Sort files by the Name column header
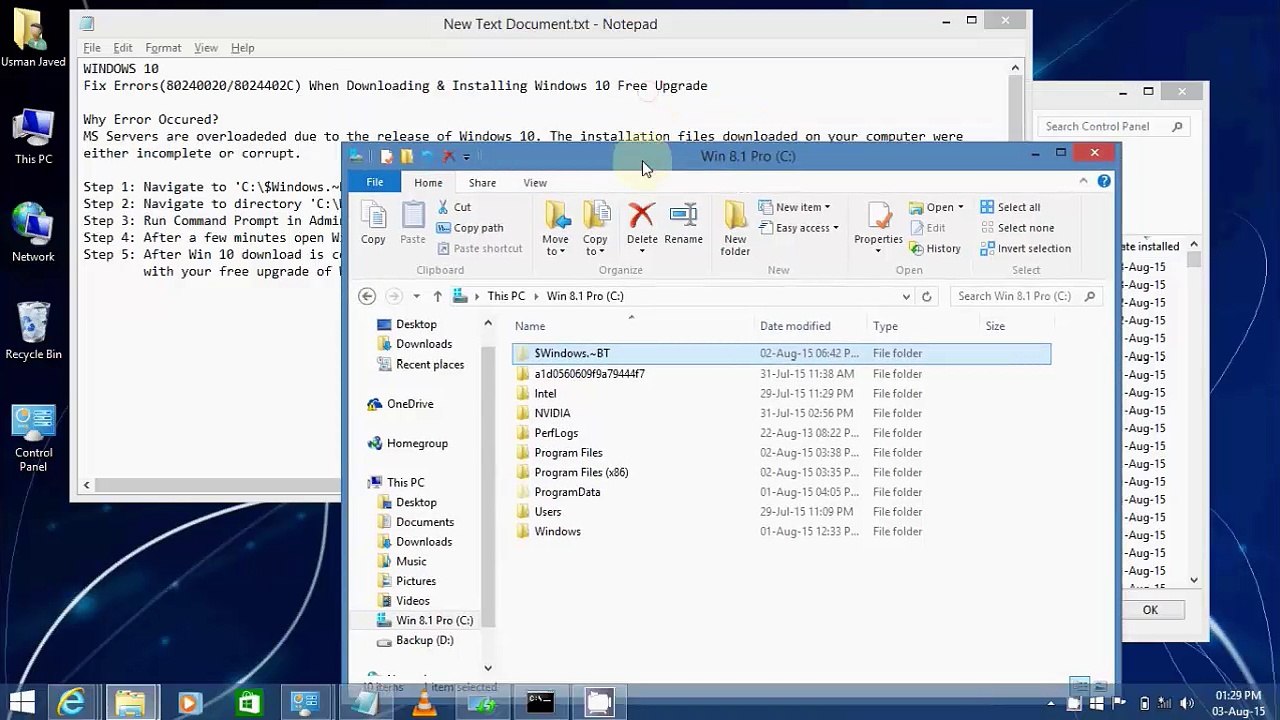Screen dimensions: 1280x720 [x=632, y=326]
